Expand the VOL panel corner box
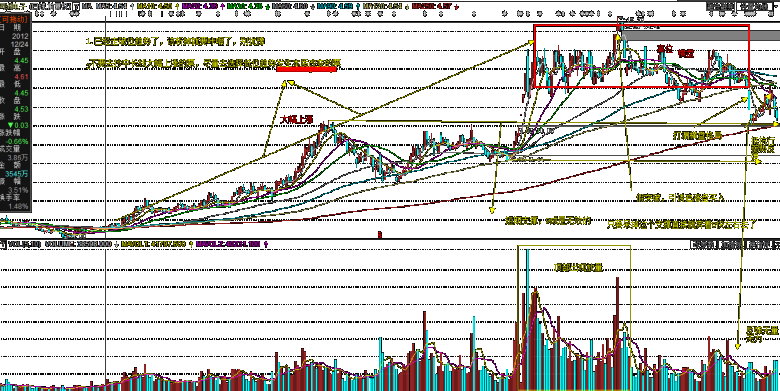Viewport: 780px width, 391px height. click(x=3, y=244)
